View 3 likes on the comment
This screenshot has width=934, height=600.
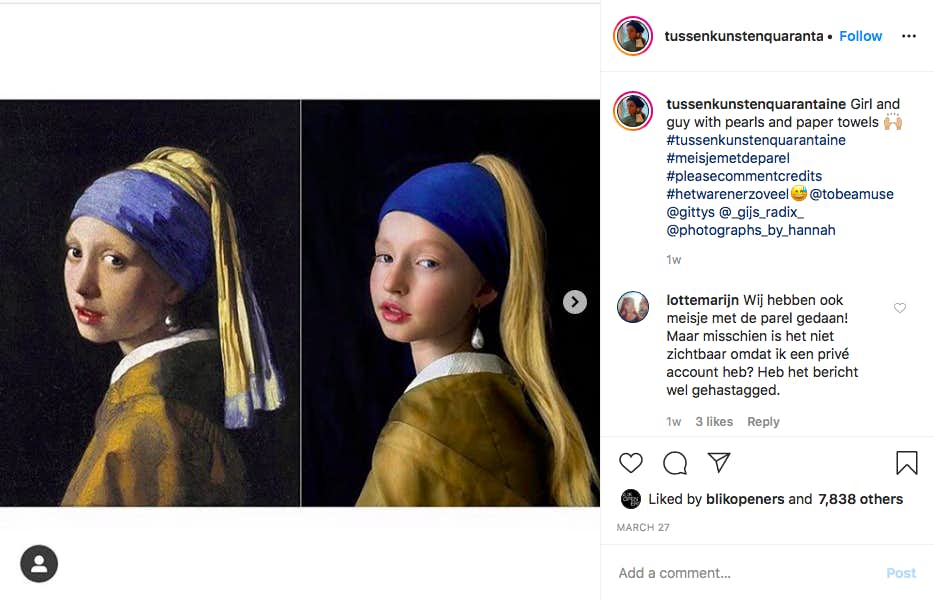point(714,422)
